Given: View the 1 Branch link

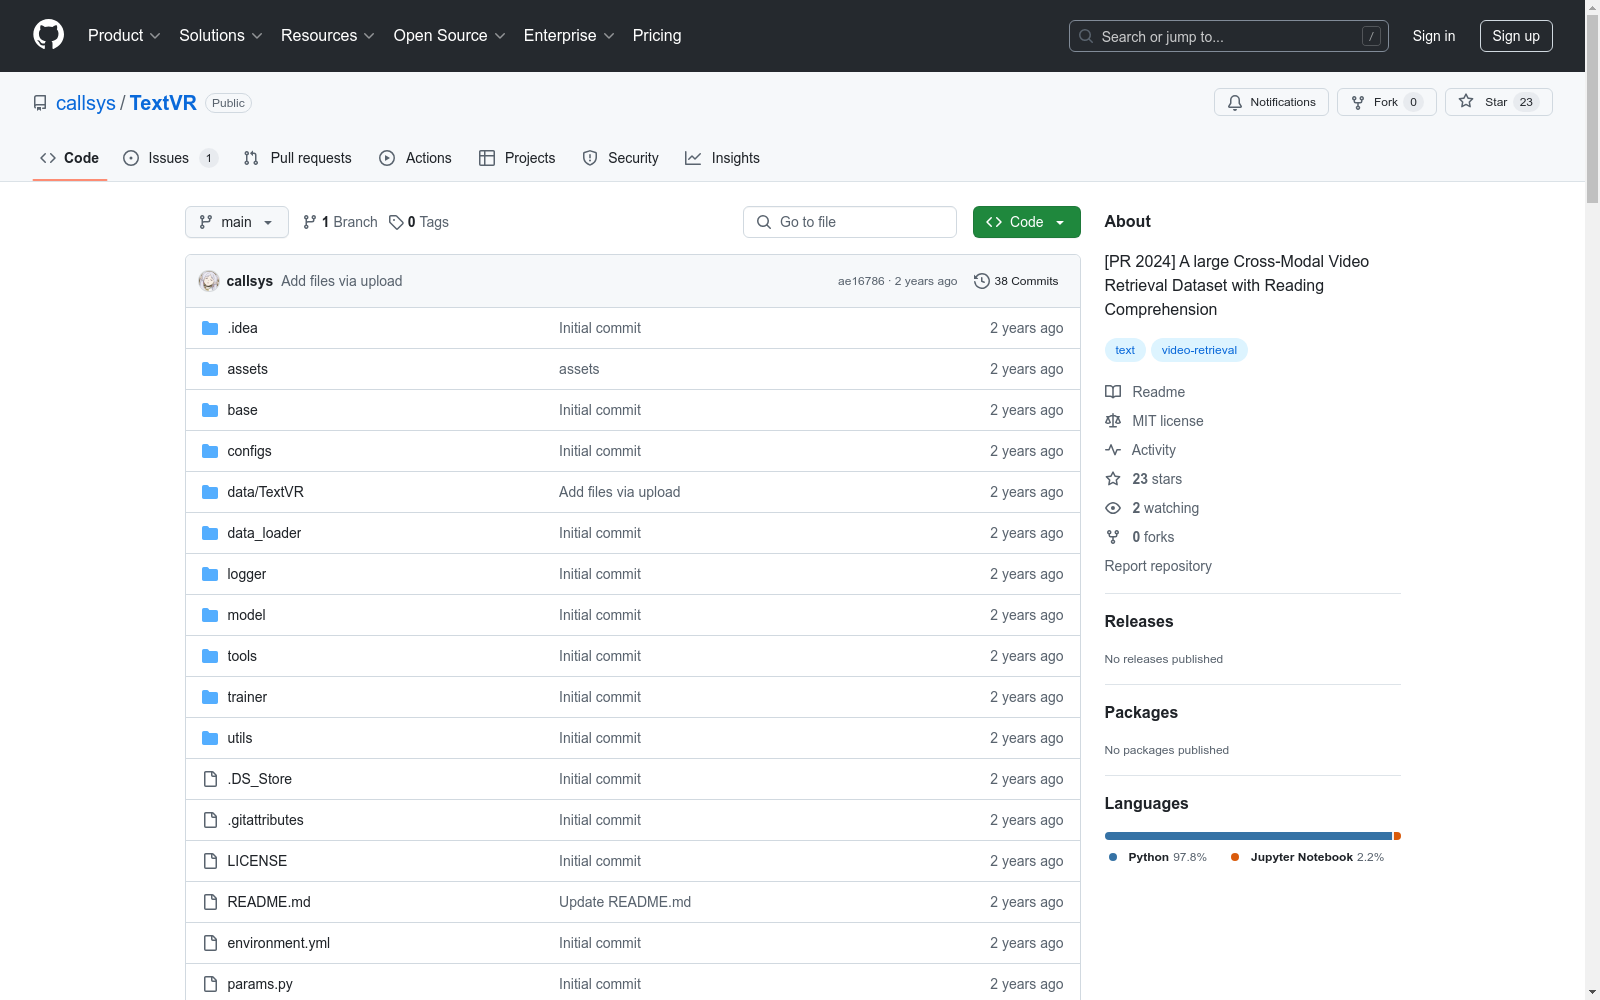Looking at the screenshot, I should [340, 222].
